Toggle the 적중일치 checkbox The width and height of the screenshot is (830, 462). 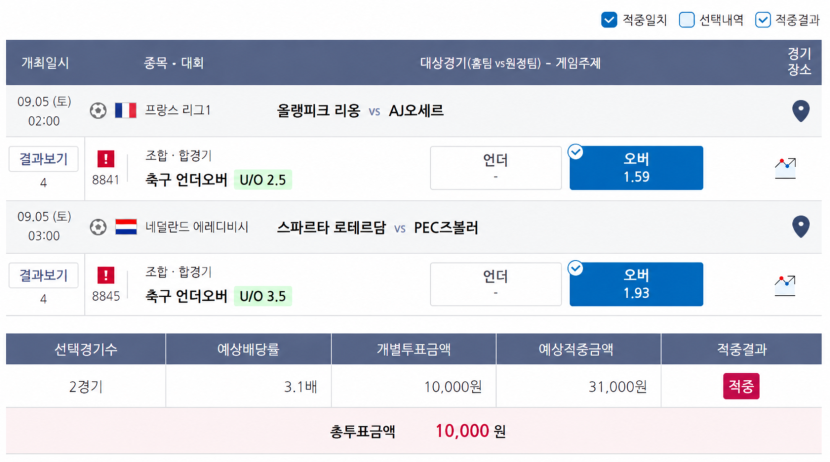[x=609, y=20]
